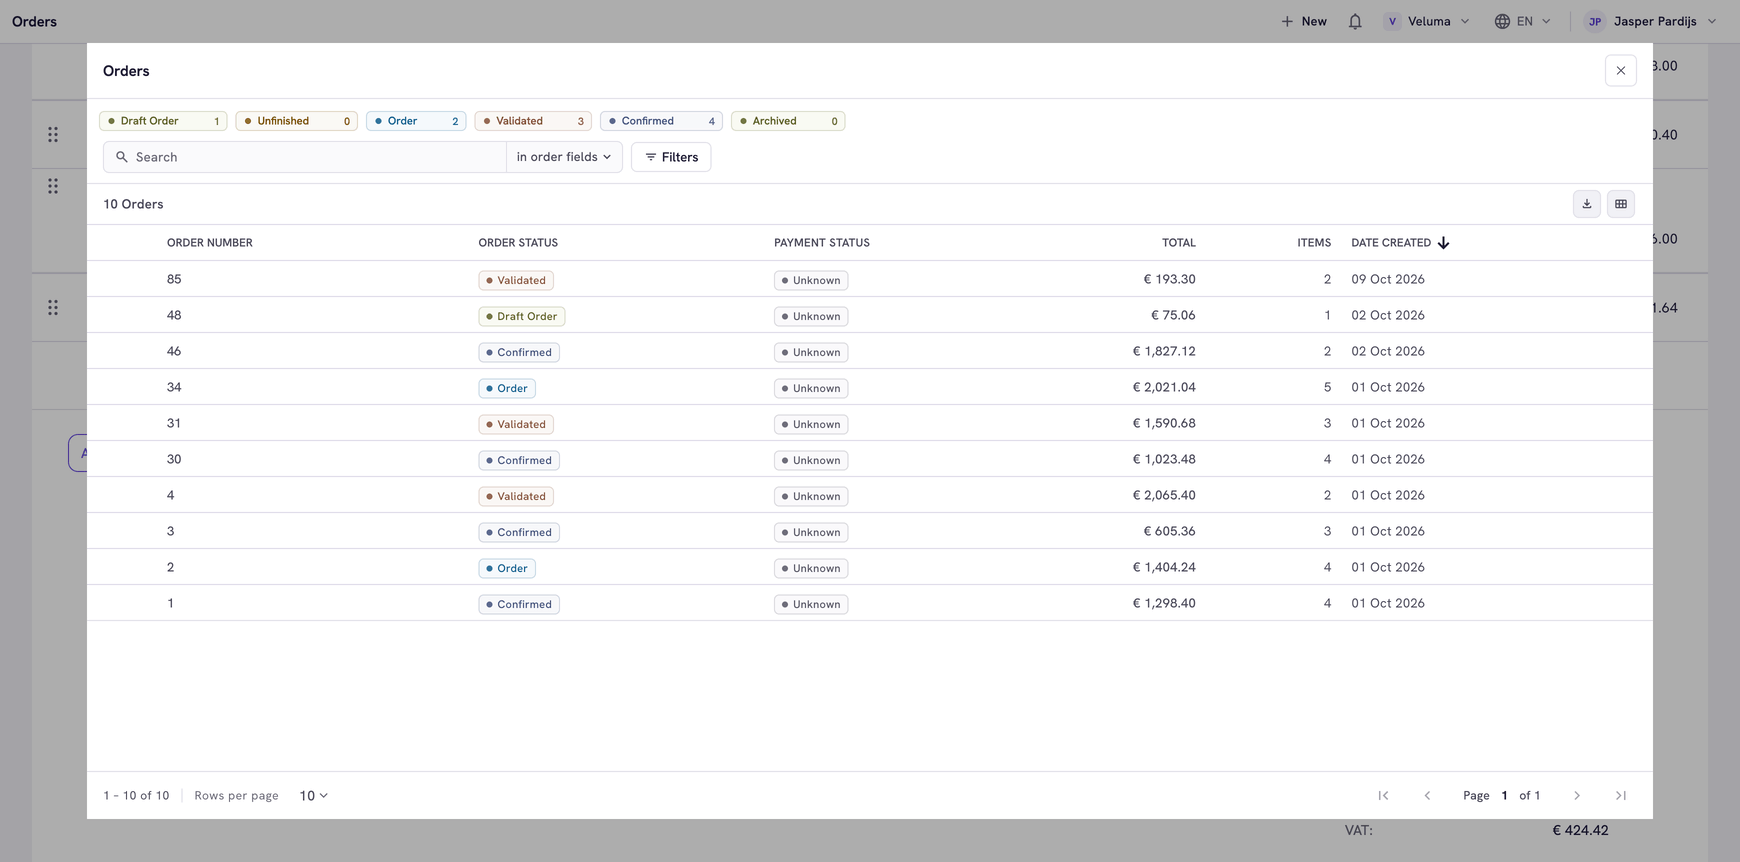1740x862 pixels.
Task: Click the JP user avatar
Action: click(x=1595, y=21)
